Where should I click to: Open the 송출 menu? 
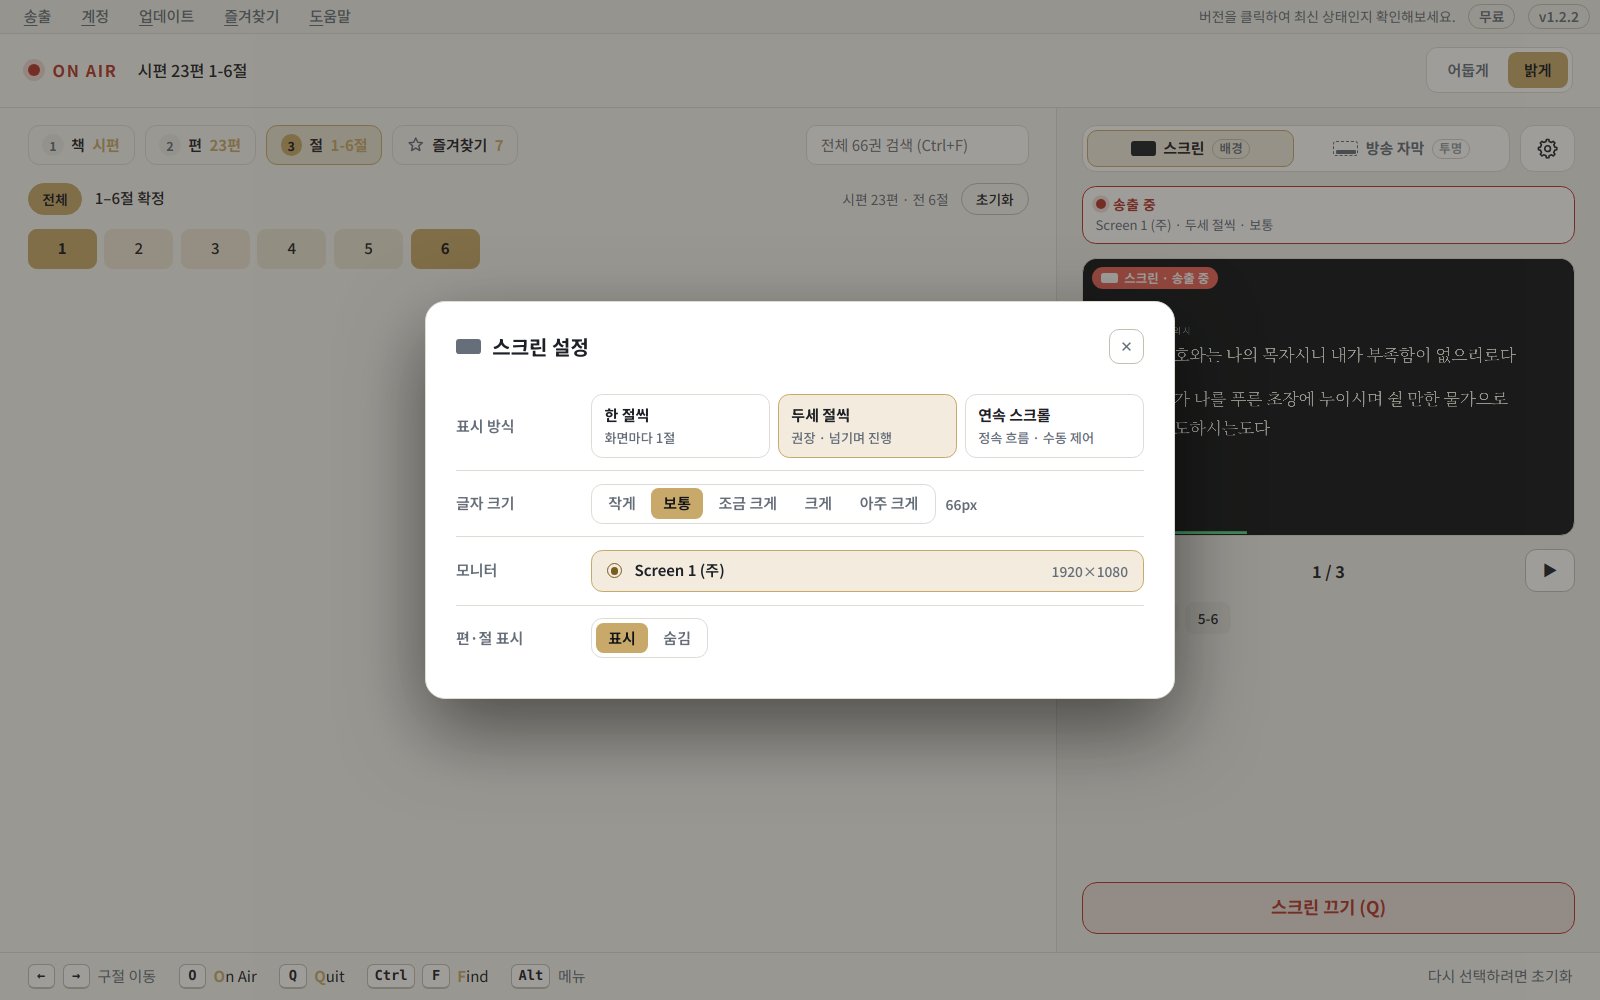37,17
